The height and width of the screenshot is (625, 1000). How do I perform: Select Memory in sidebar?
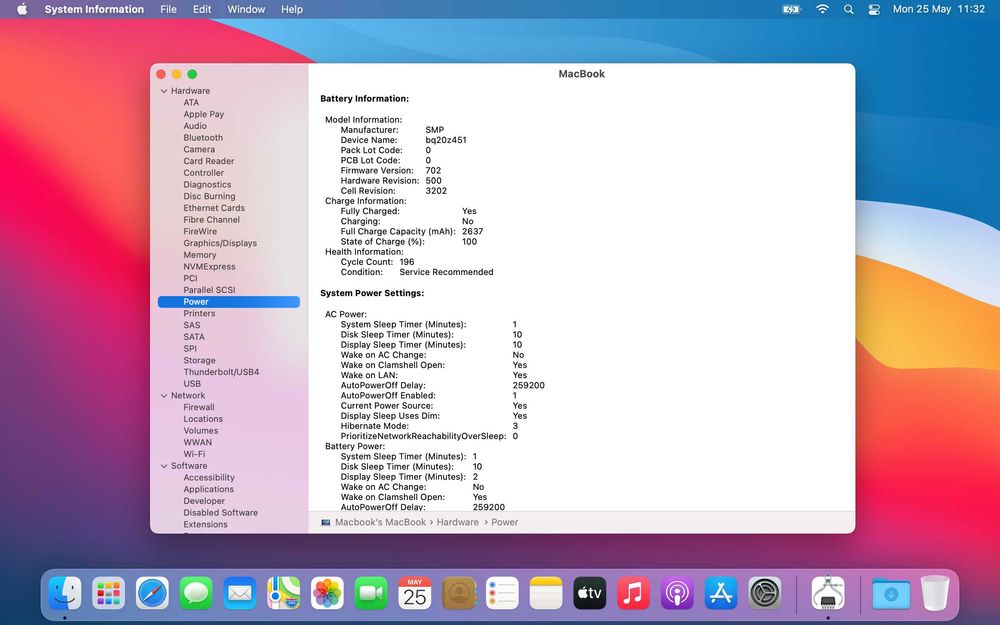pos(200,254)
